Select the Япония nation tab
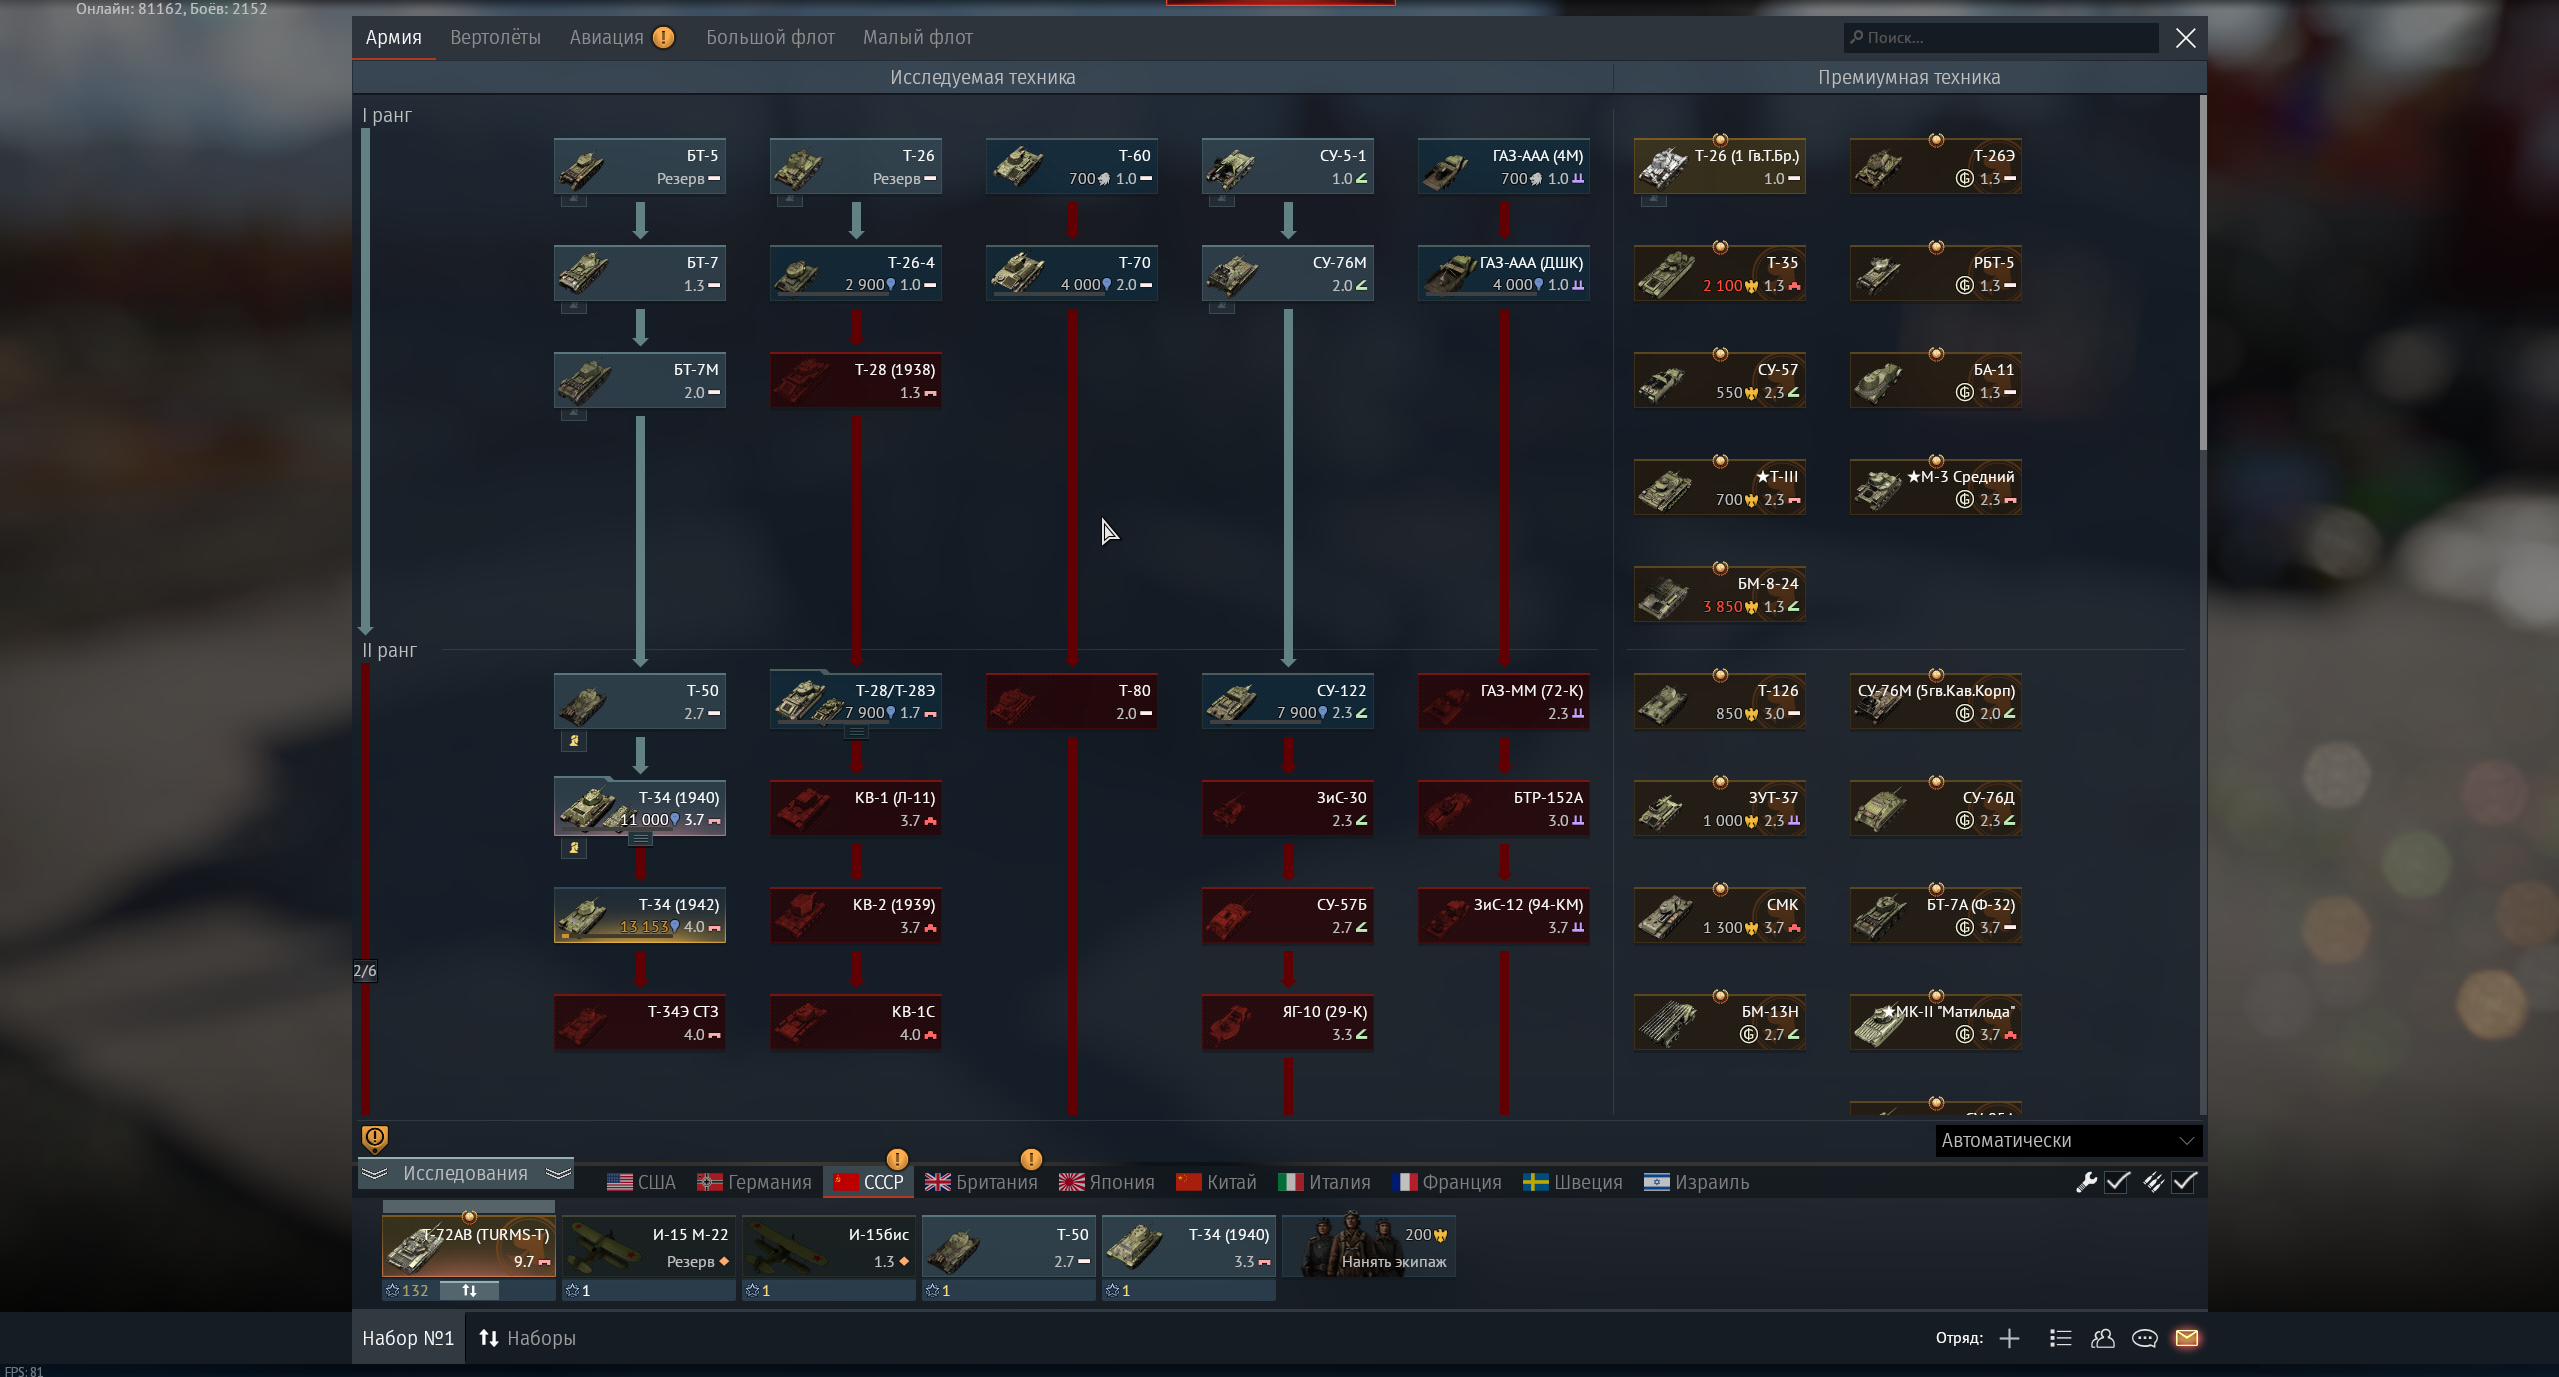2559x1377 pixels. click(x=1106, y=1182)
